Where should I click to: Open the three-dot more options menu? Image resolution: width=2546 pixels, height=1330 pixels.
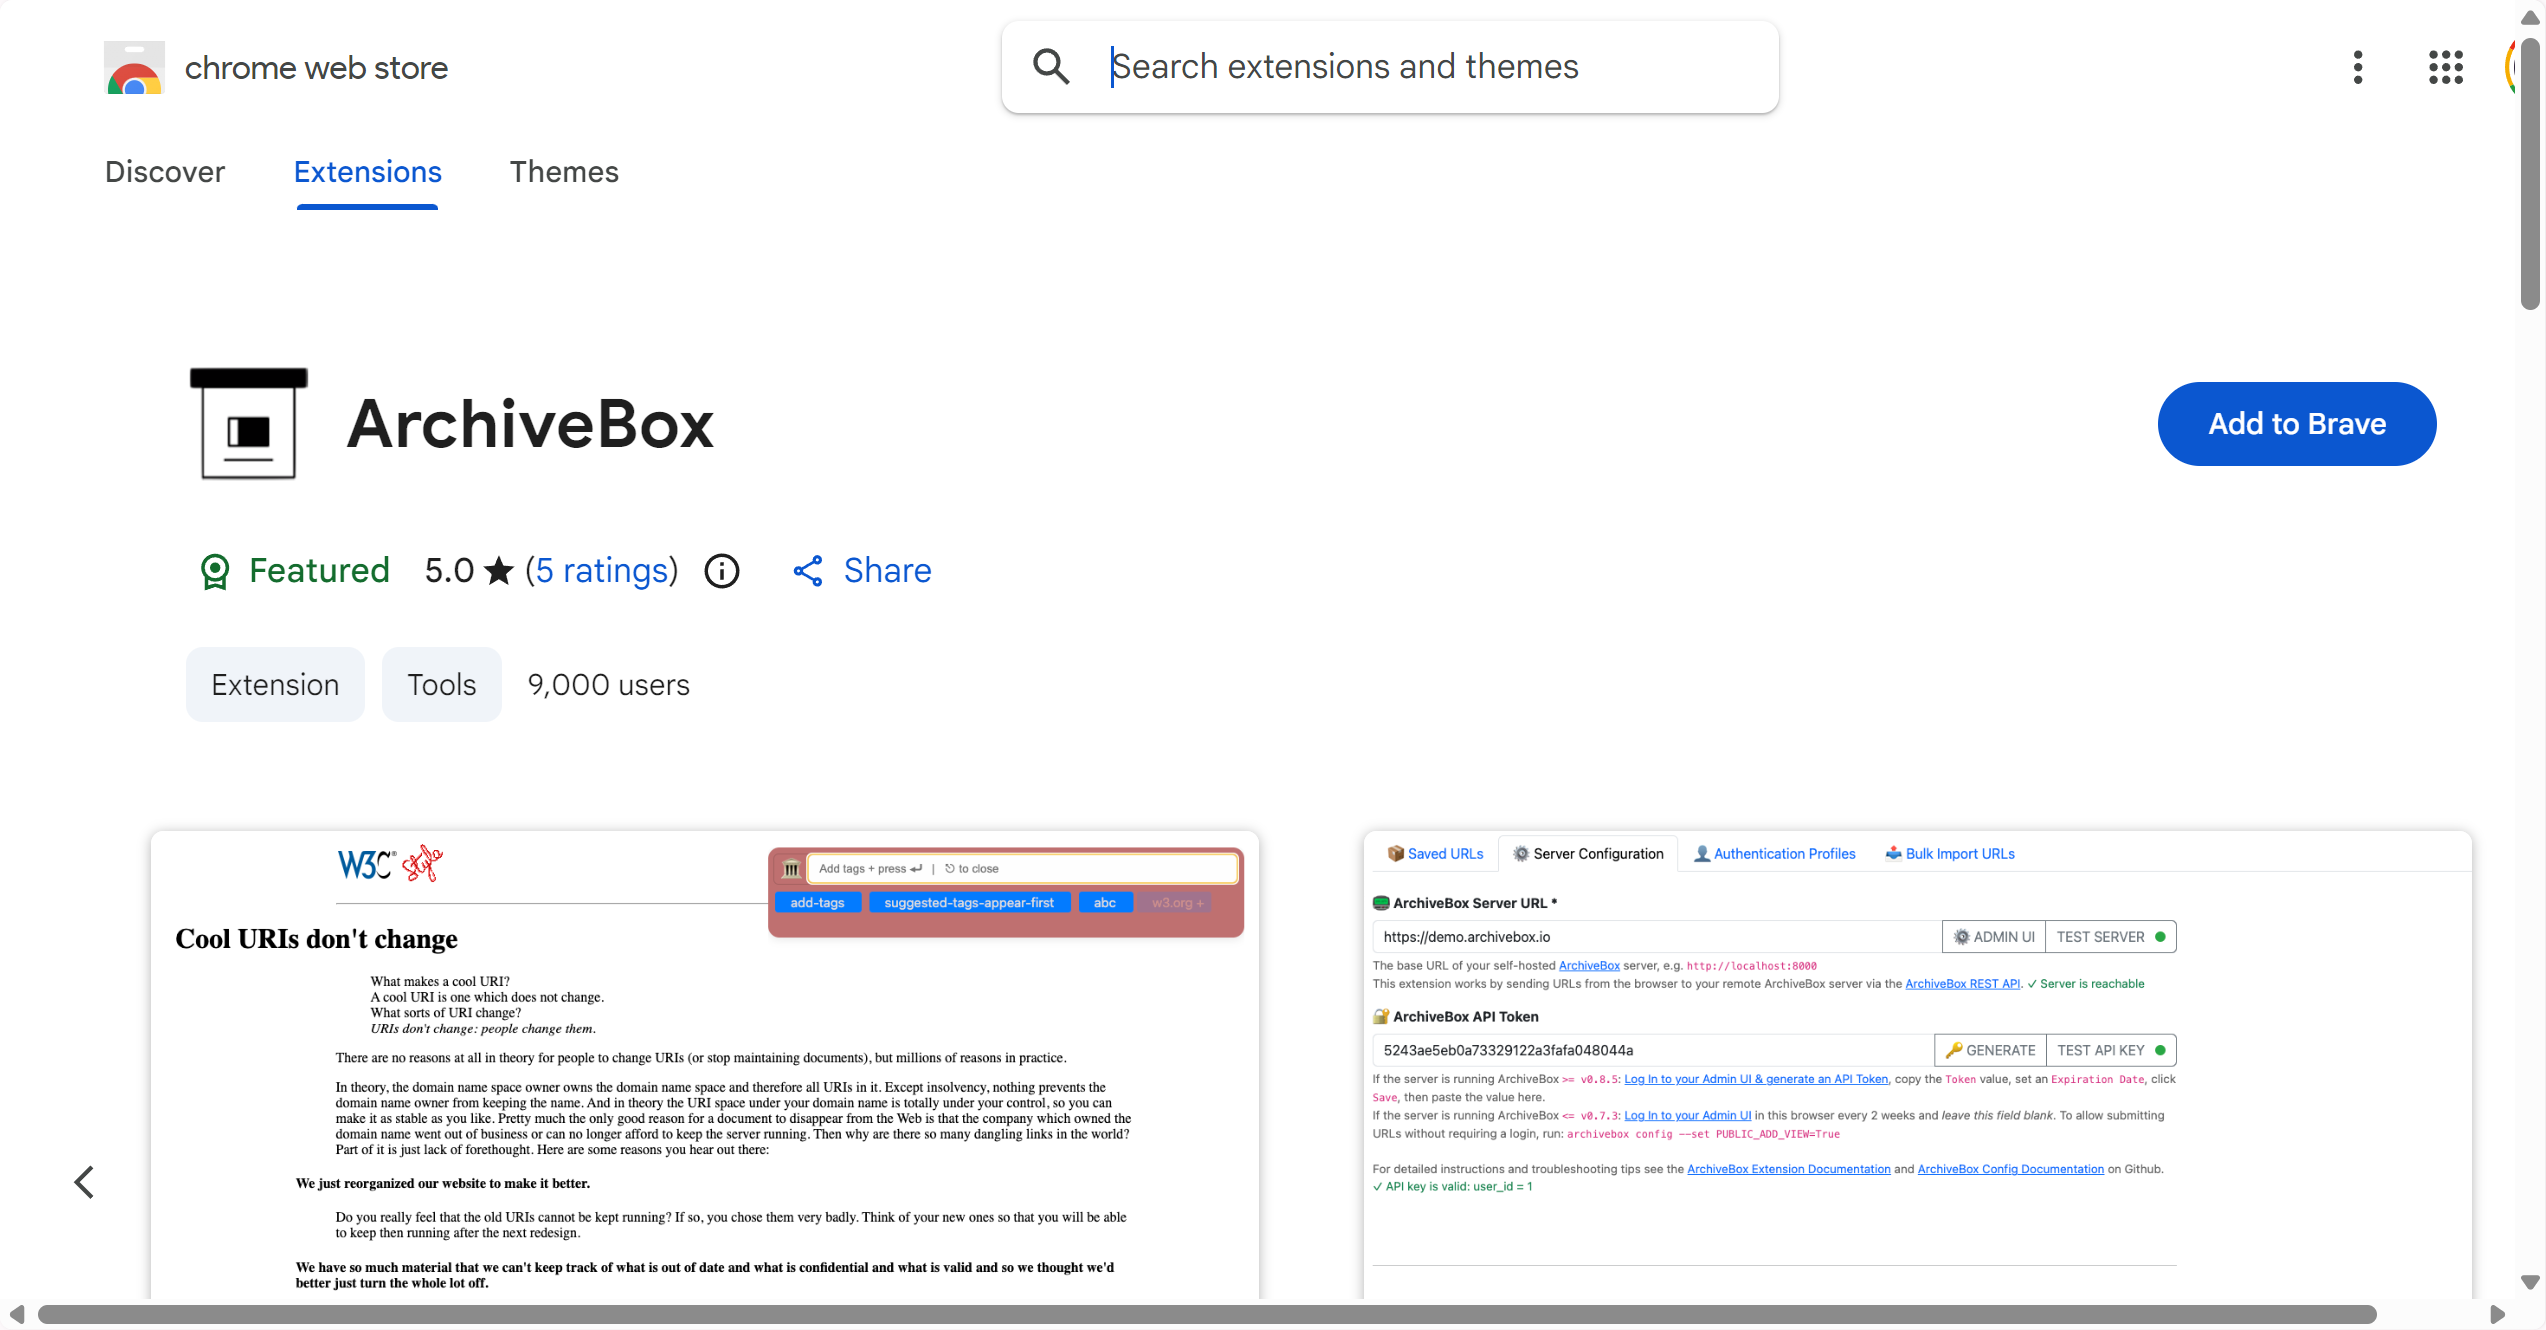pos(2358,67)
